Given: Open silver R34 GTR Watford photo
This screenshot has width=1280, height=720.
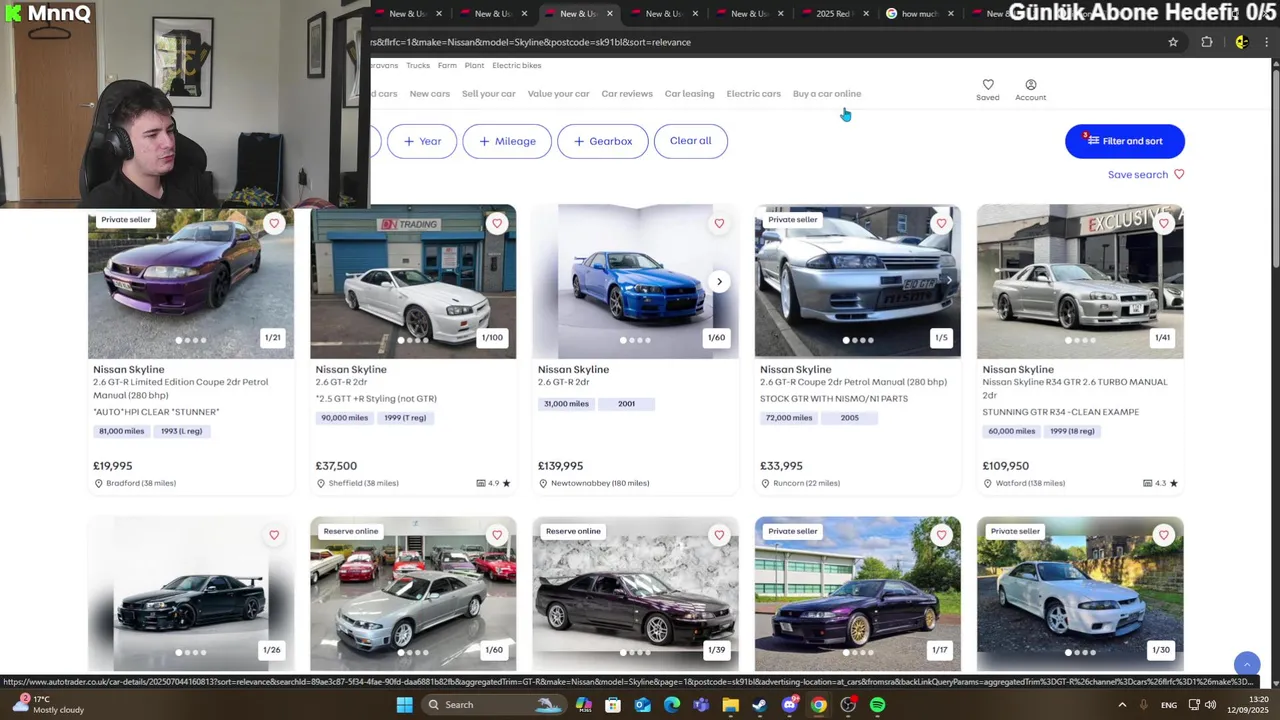Looking at the screenshot, I should pyautogui.click(x=1080, y=282).
